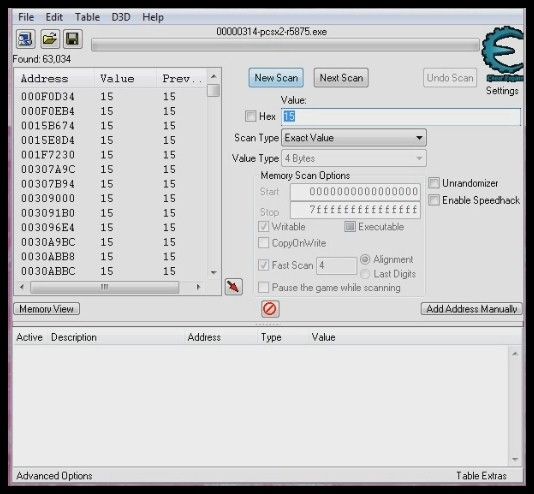Click the results list scroll-right arrow
This screenshot has width=534, height=494.
coord(199,287)
